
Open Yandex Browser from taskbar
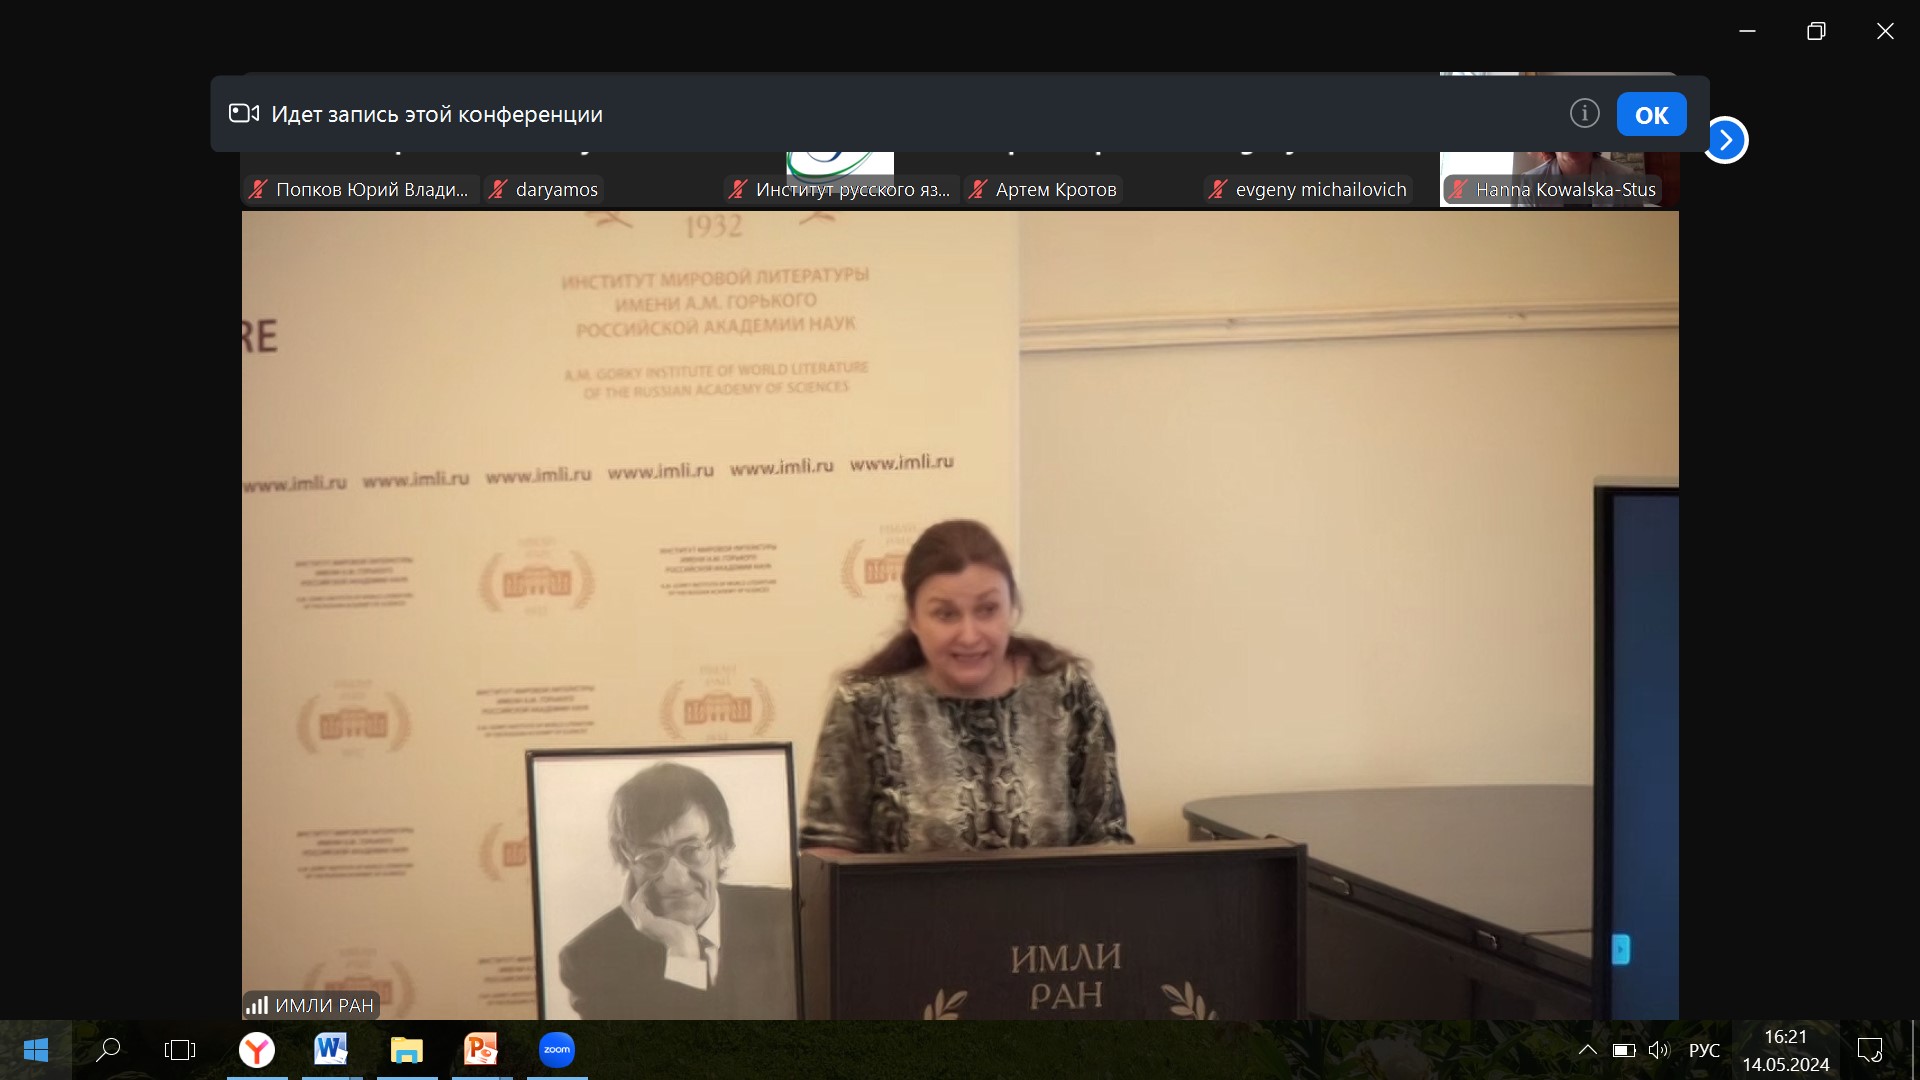pyautogui.click(x=257, y=1050)
